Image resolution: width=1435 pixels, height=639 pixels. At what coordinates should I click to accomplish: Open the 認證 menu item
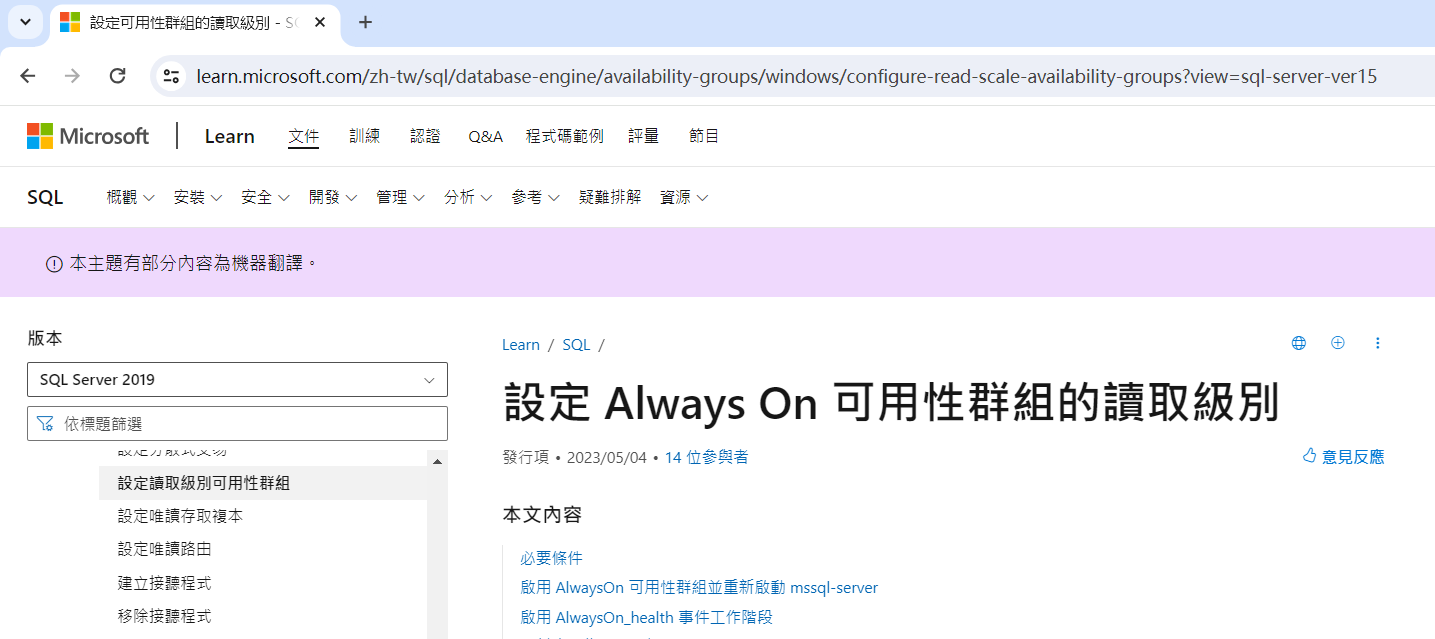(x=425, y=136)
